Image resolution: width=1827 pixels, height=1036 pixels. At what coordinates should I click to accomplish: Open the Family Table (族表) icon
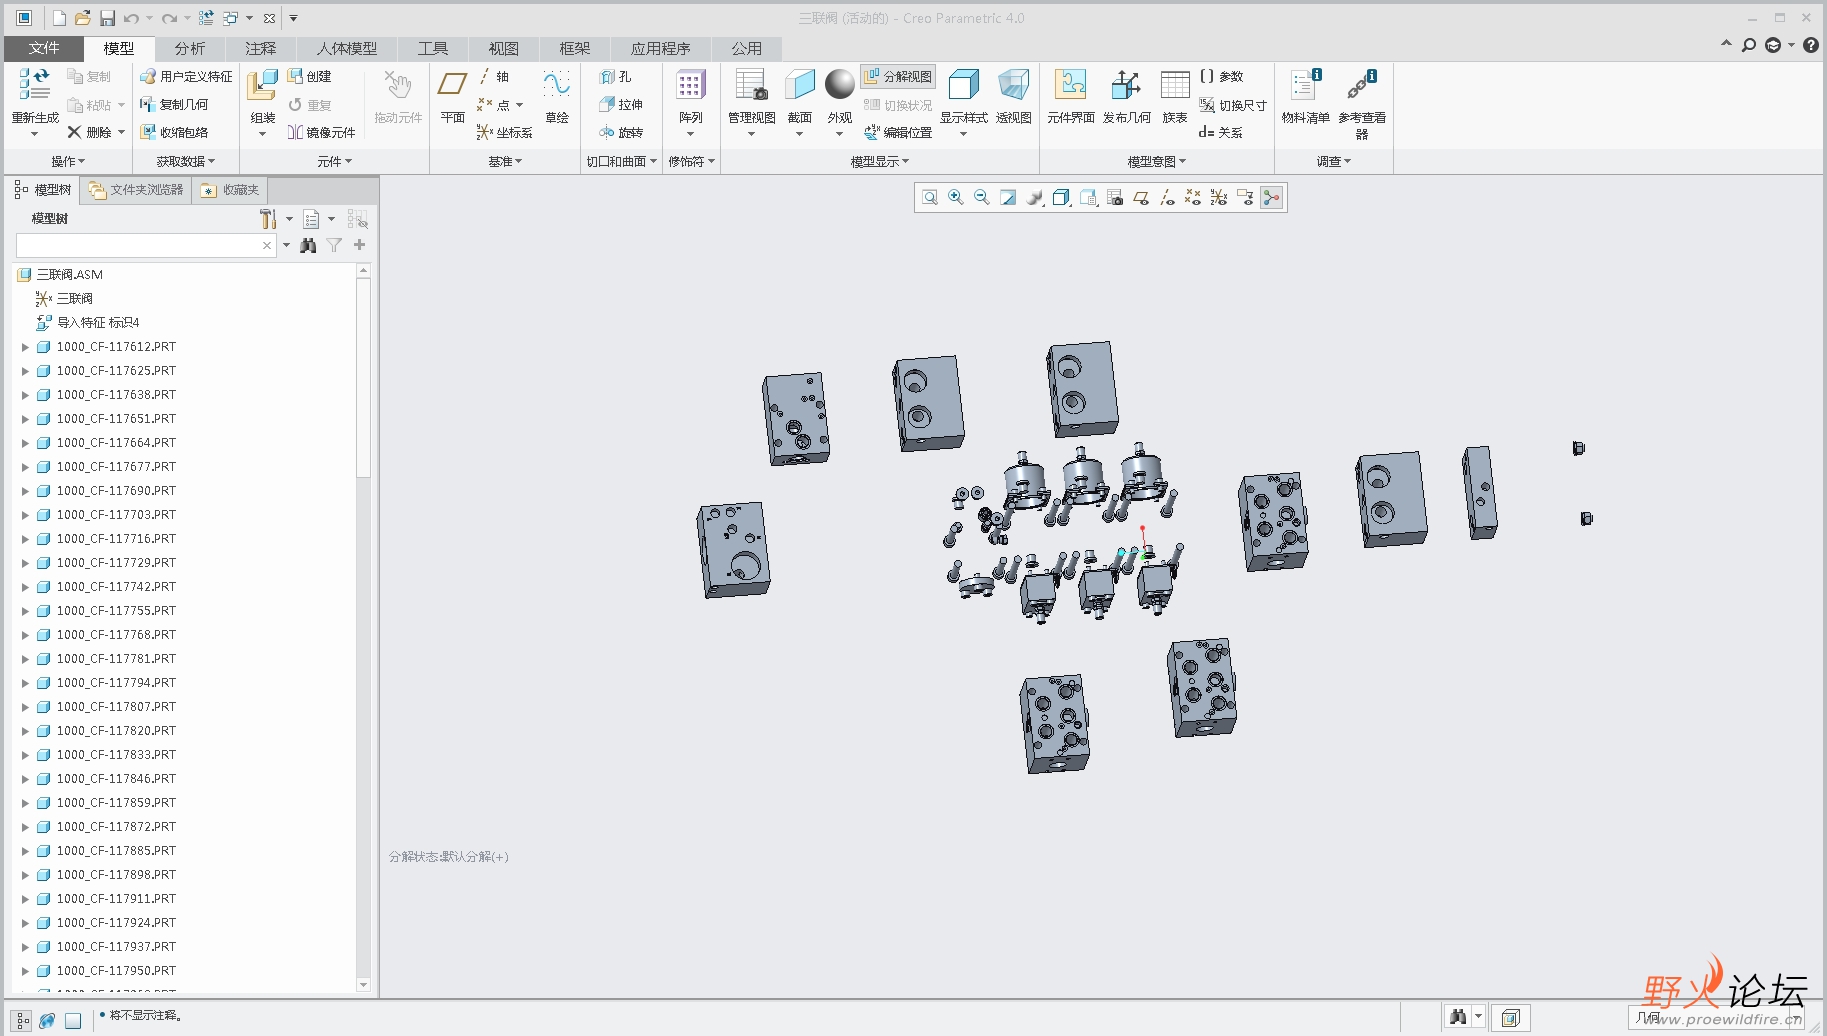click(1175, 86)
